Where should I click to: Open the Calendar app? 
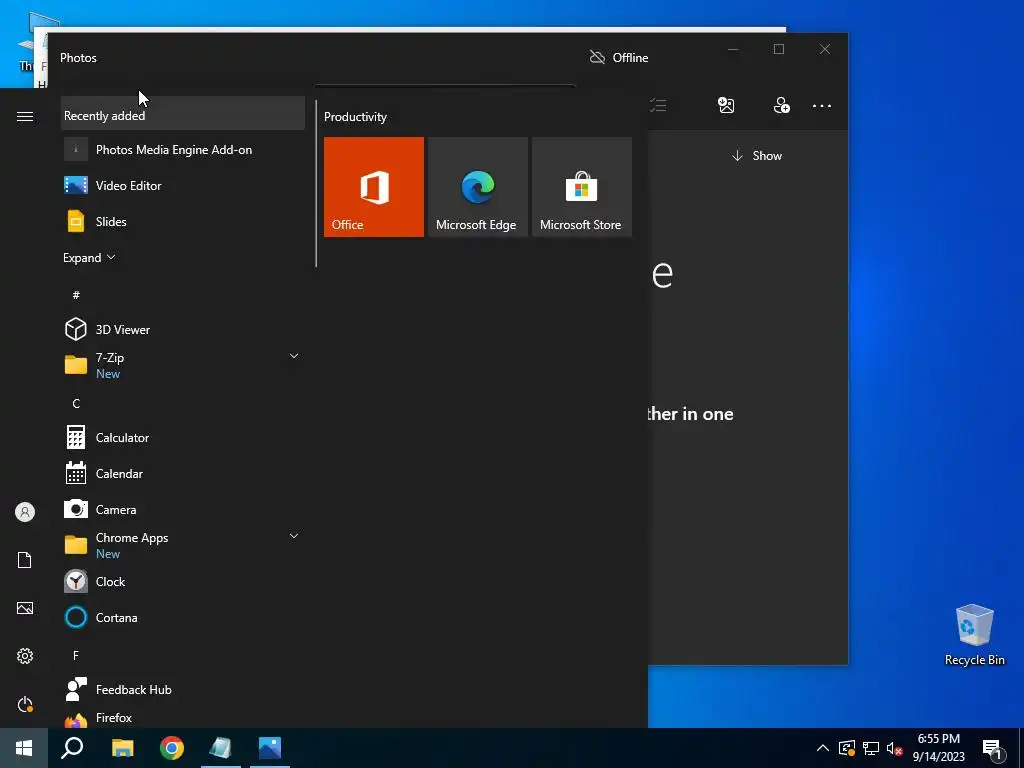click(183, 473)
